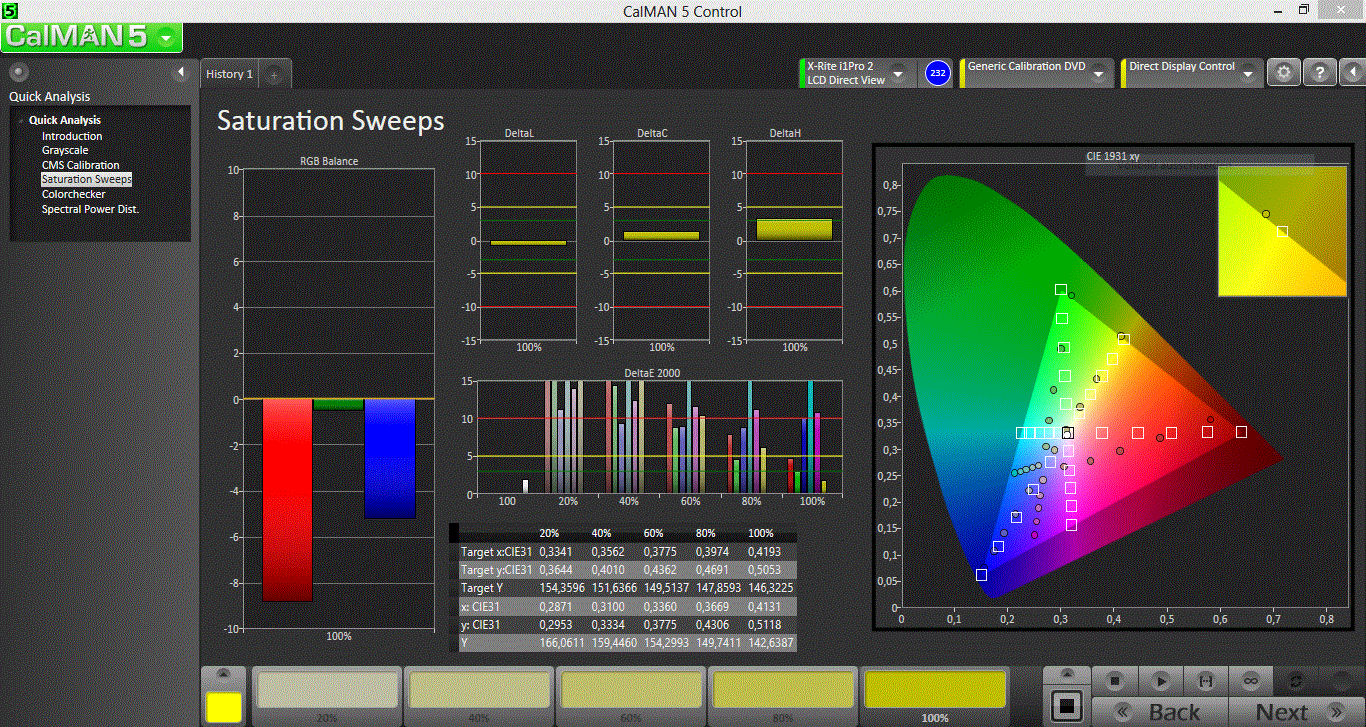Collapse the right side panel arrow
Image resolution: width=1366 pixels, height=727 pixels.
tap(1352, 73)
